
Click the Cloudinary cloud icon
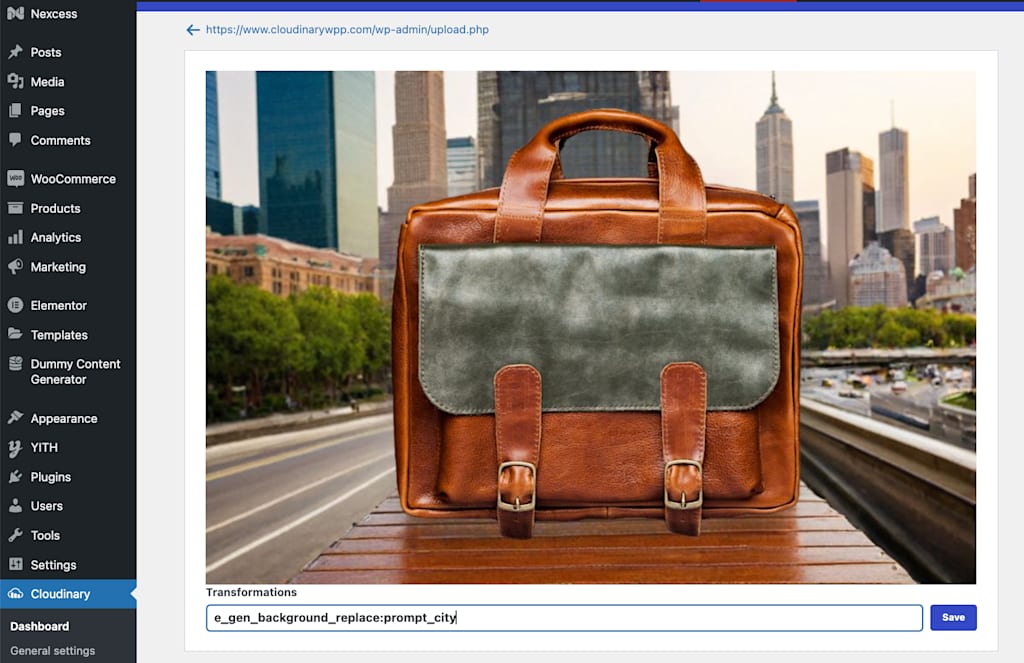click(x=15, y=594)
